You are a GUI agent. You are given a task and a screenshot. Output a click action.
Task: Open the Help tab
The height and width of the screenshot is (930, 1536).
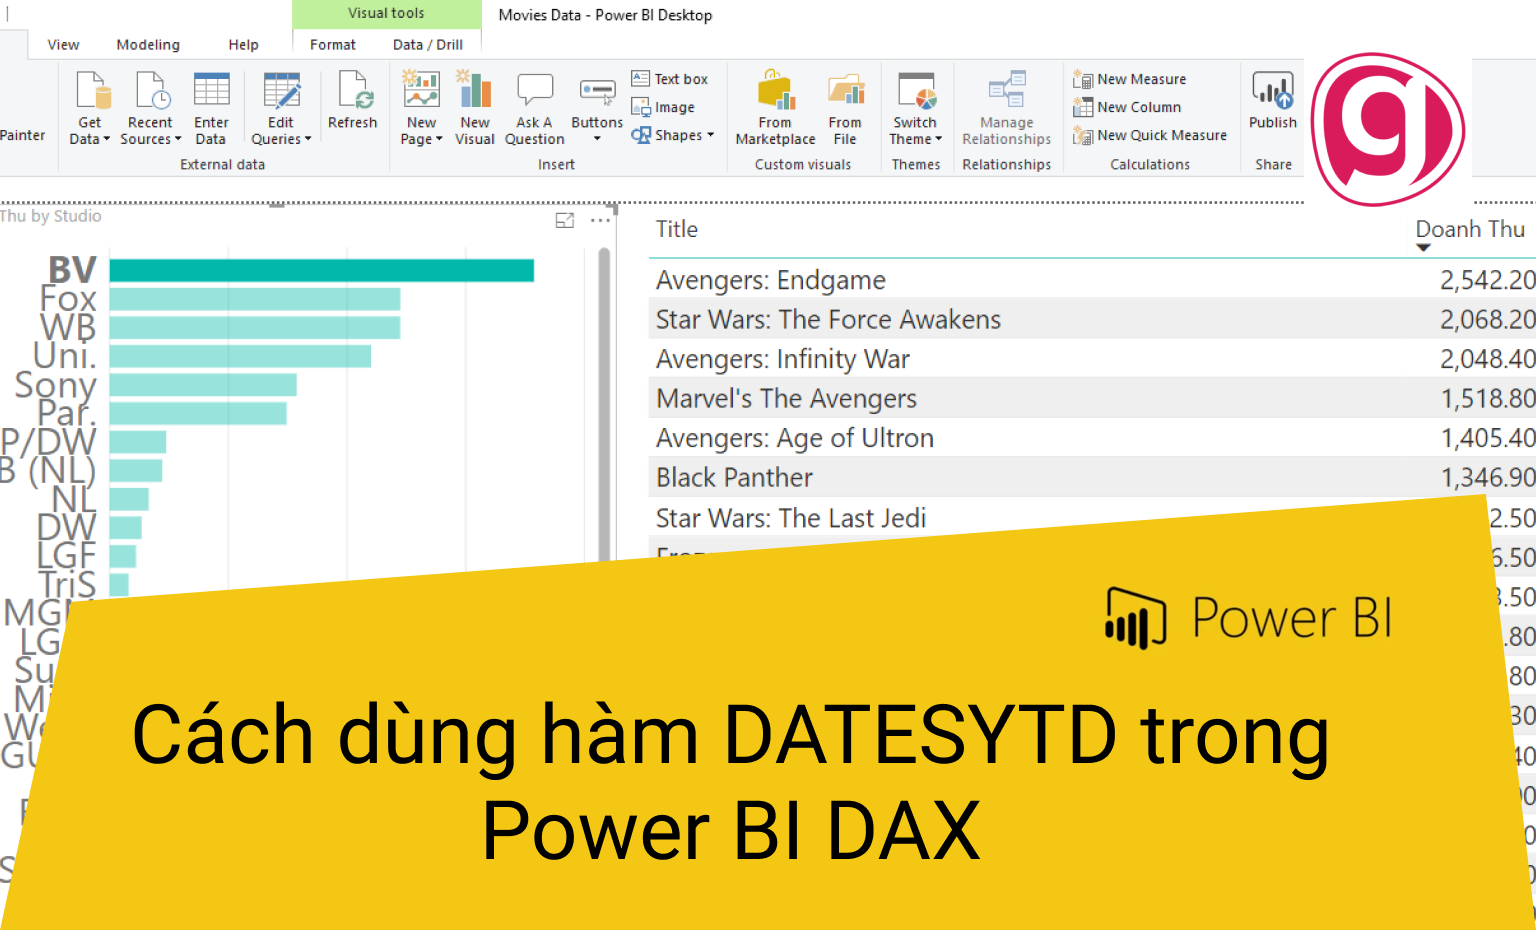click(243, 45)
